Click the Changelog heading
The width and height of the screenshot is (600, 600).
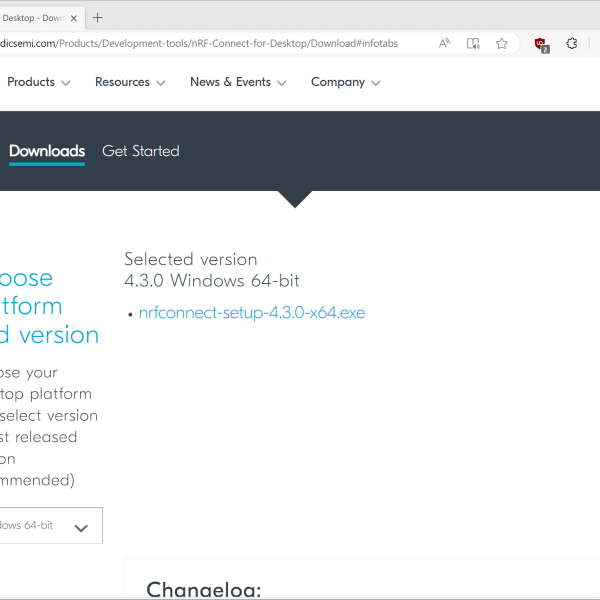[x=203, y=590]
